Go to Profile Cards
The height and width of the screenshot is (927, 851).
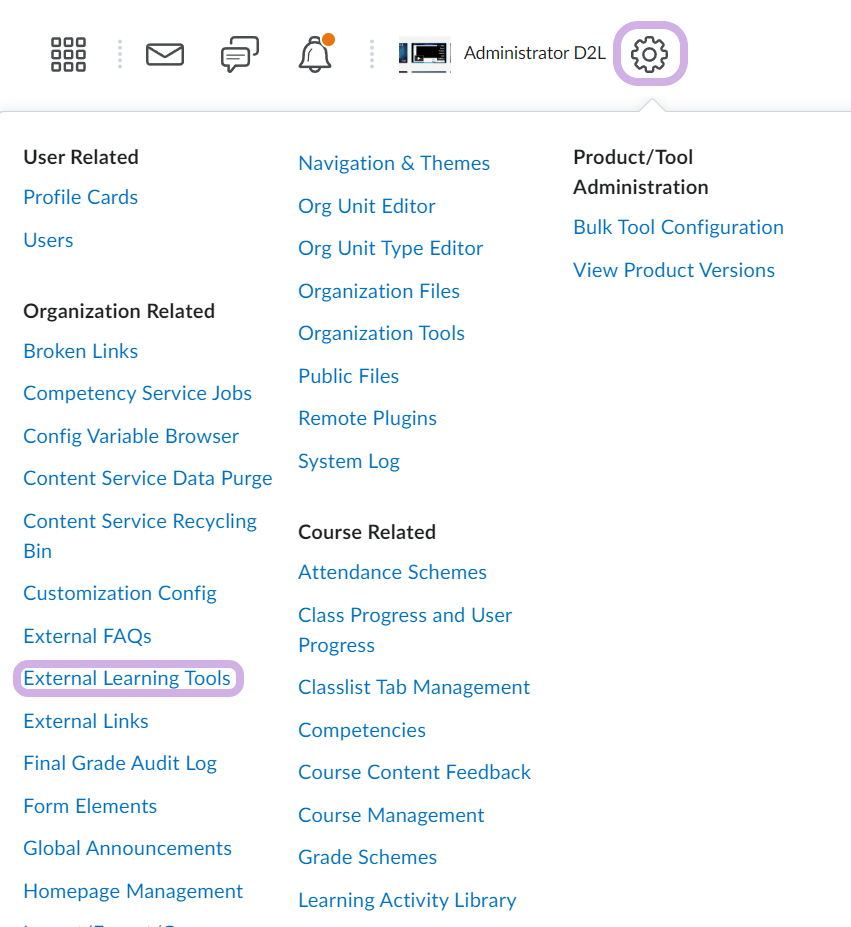pyautogui.click(x=80, y=197)
